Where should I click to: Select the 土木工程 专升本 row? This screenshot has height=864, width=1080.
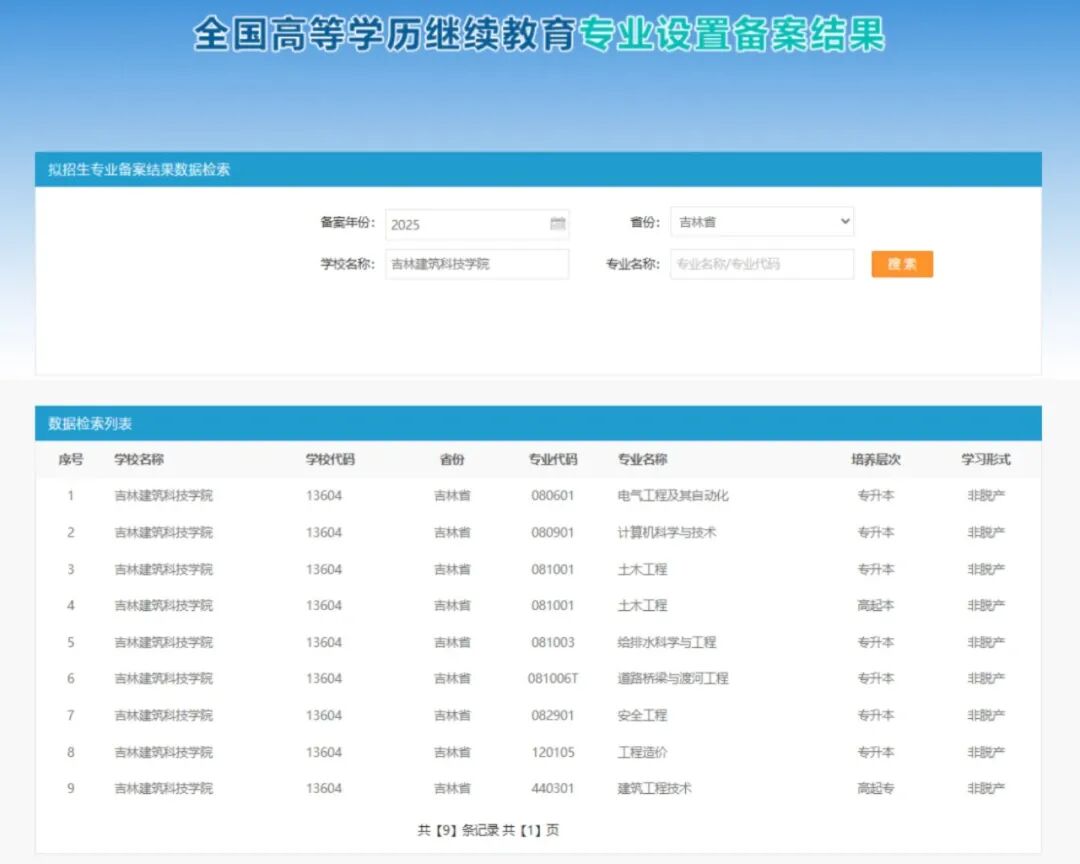point(649,568)
